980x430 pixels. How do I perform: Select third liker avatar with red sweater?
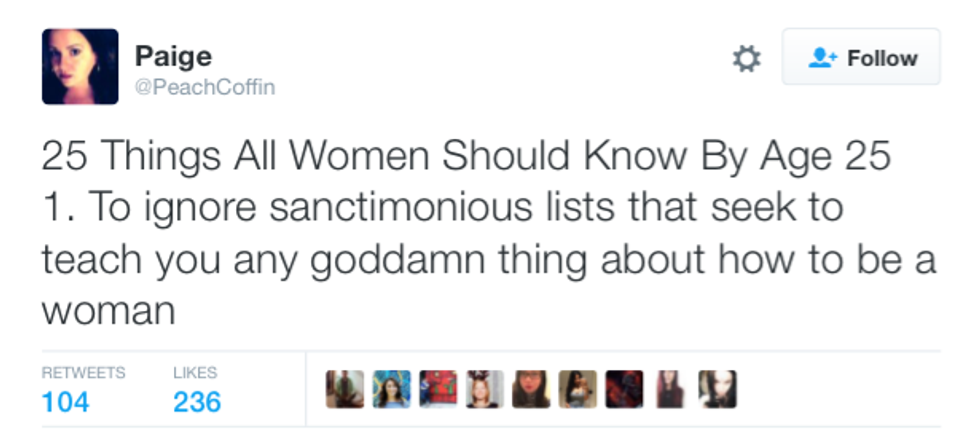pos(437,389)
